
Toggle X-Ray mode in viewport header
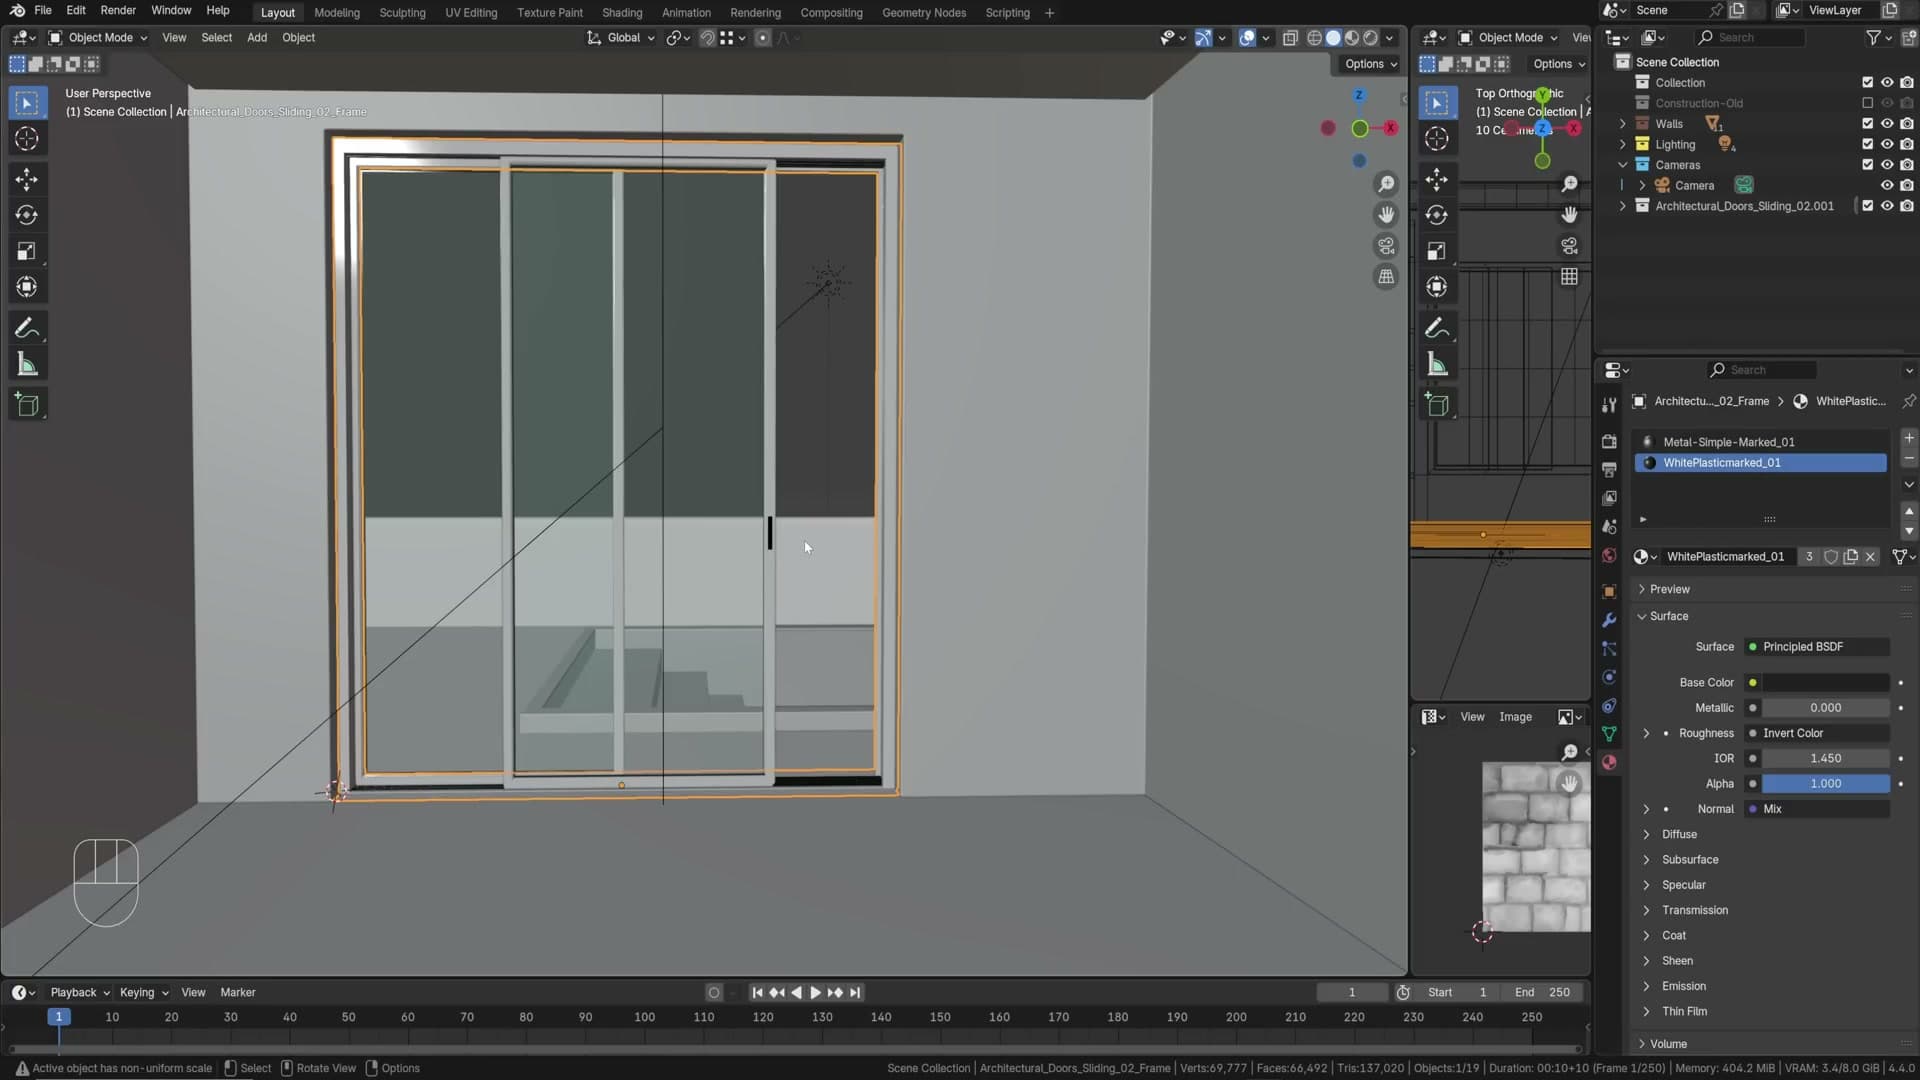(1290, 38)
